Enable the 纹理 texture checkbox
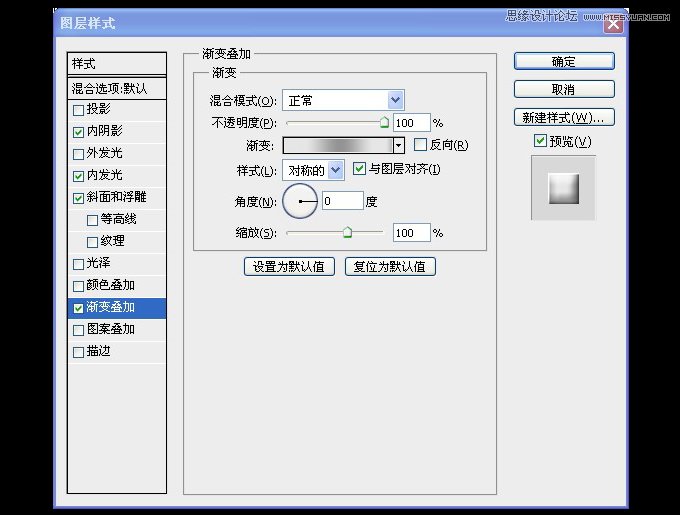 (92, 242)
